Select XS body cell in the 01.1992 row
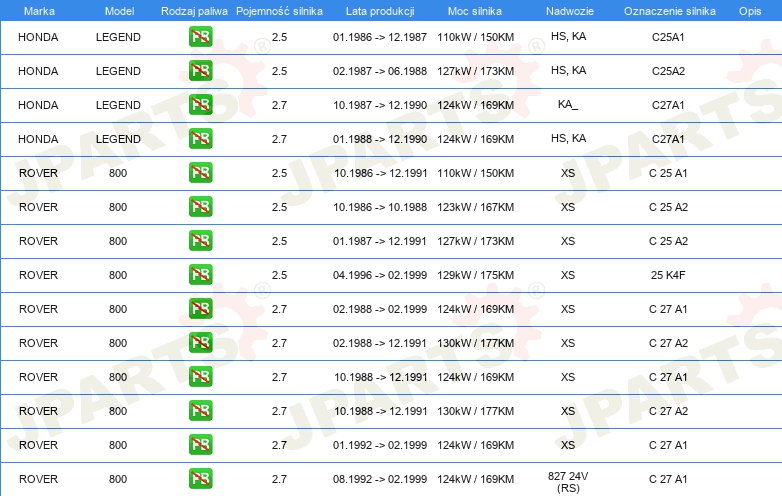This screenshot has height=496, width=782. 568,445
